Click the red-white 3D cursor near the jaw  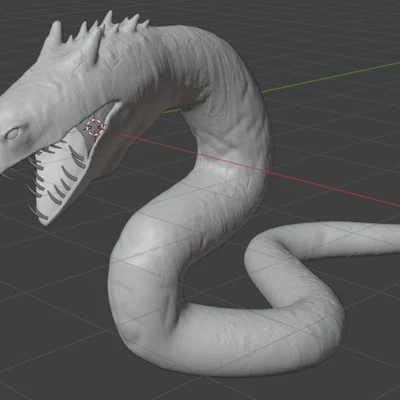point(94,127)
